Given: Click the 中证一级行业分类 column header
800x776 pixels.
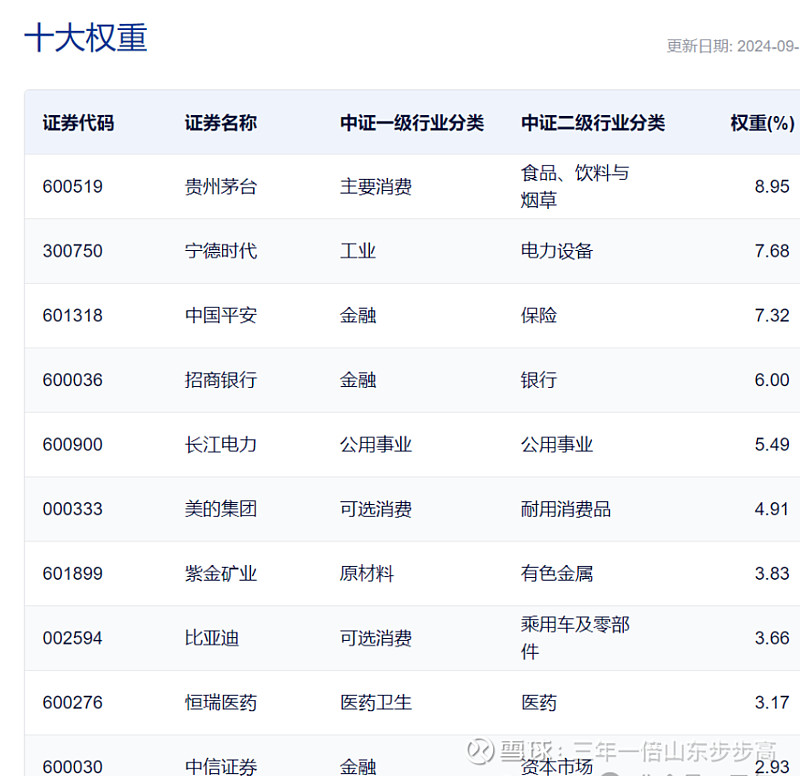Looking at the screenshot, I should click(x=412, y=123).
